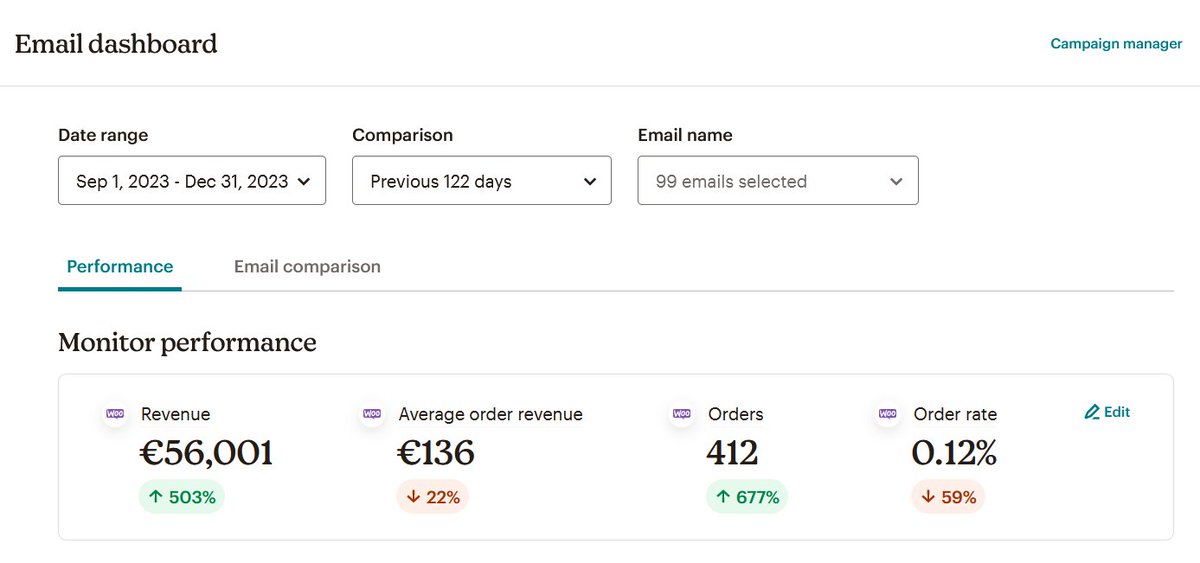This screenshot has width=1200, height=563.
Task: Expand the Comparison period dropdown
Action: pos(482,181)
